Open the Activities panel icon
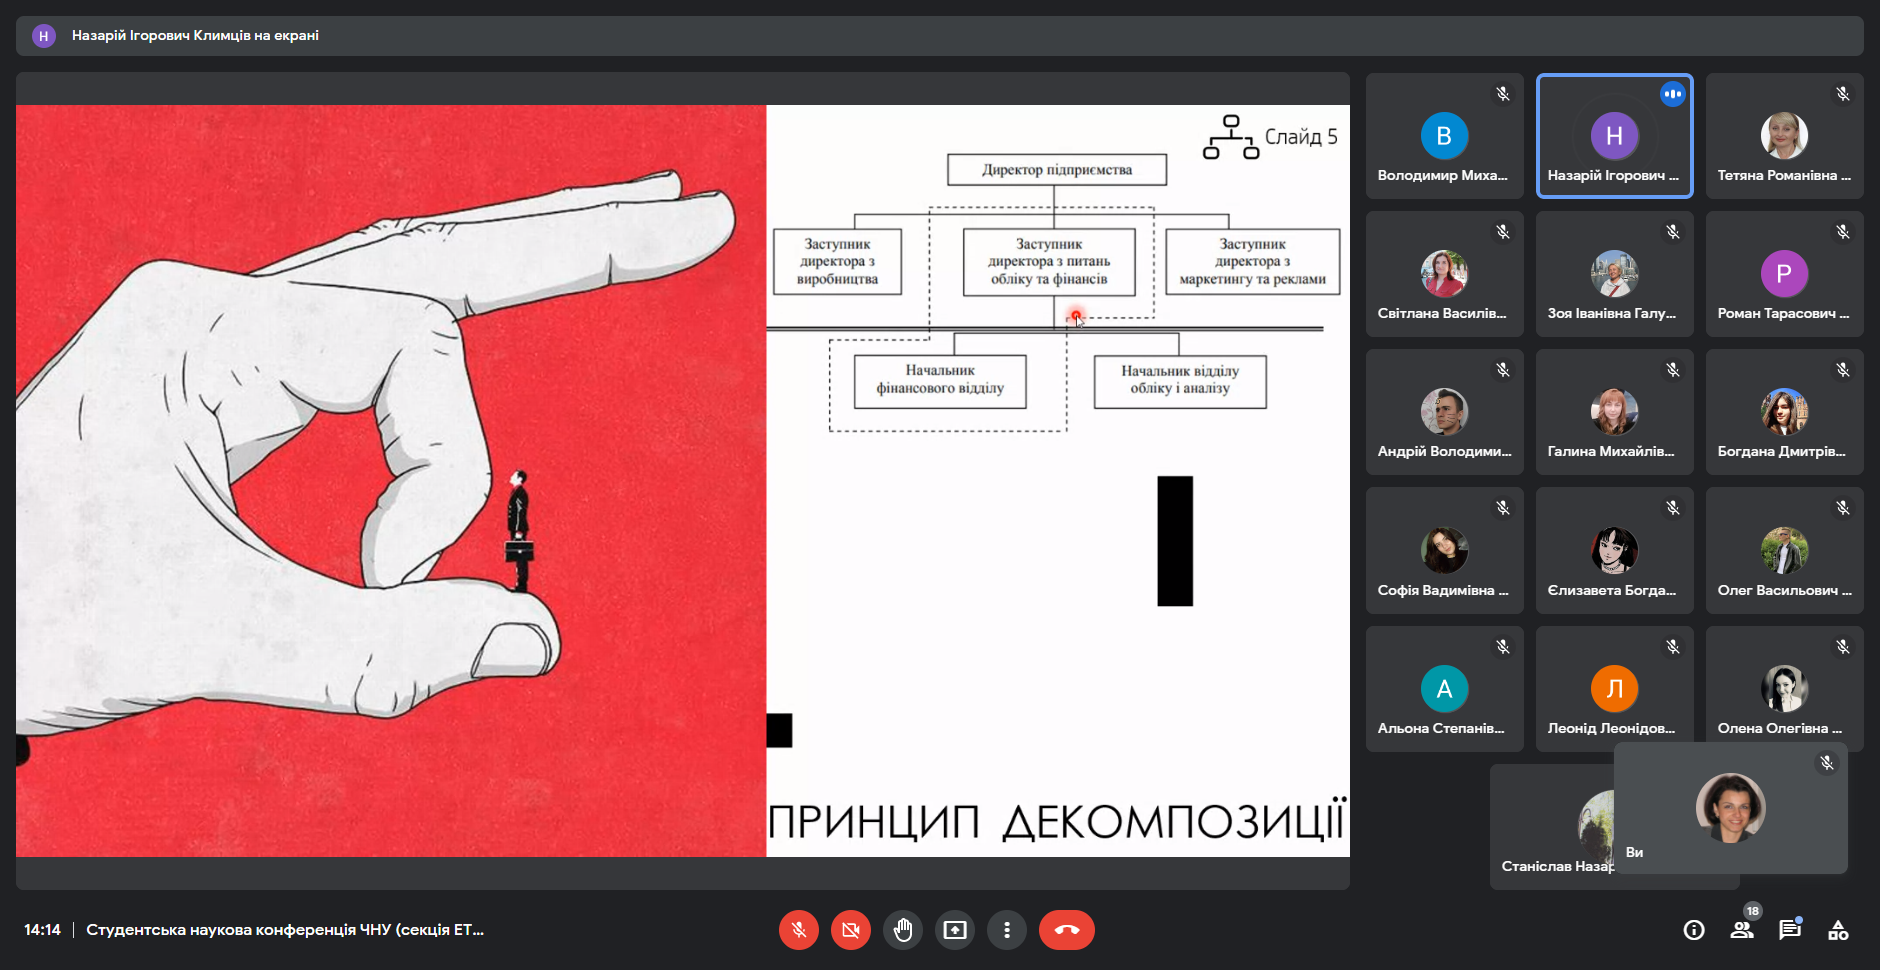1880x970 pixels. click(x=1838, y=930)
